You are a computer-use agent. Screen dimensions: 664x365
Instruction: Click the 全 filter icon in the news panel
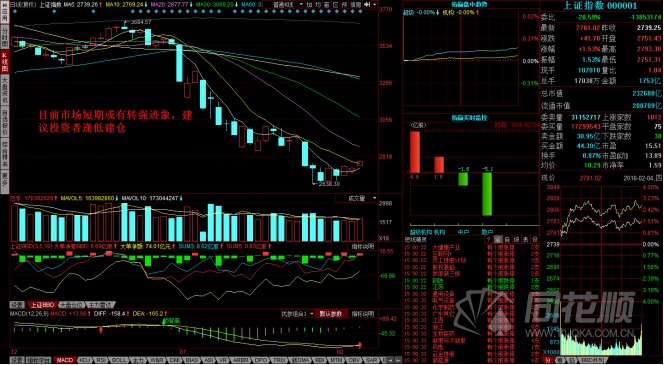[x=498, y=239]
